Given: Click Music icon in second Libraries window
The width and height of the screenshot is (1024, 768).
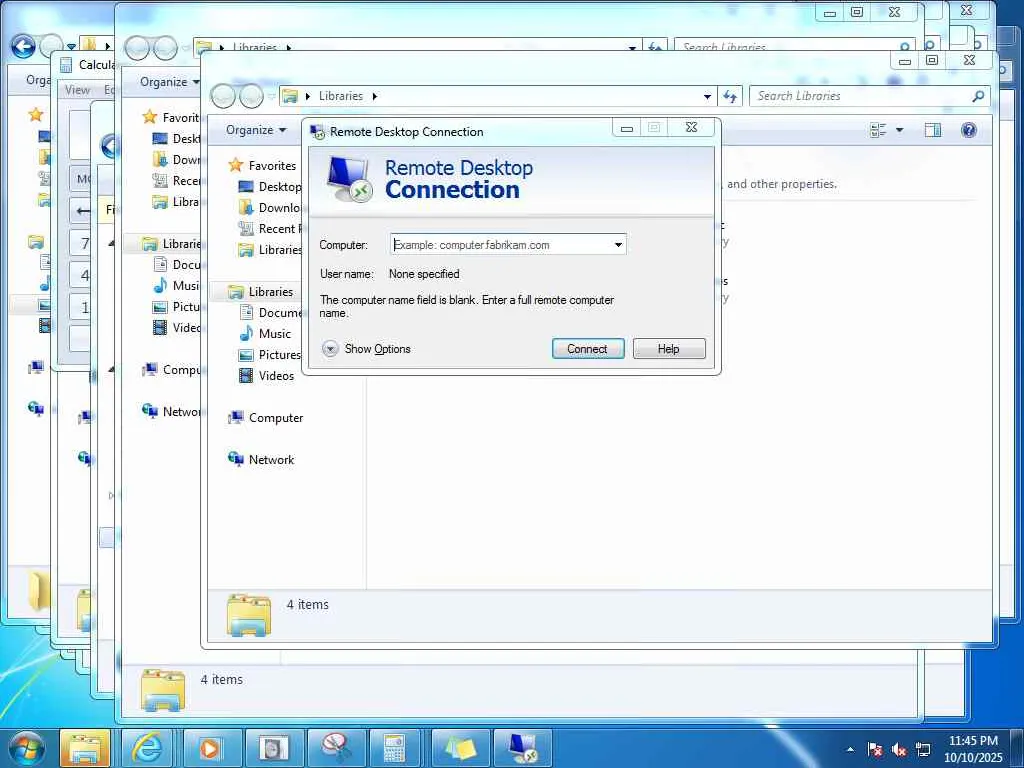Looking at the screenshot, I should coord(159,285).
